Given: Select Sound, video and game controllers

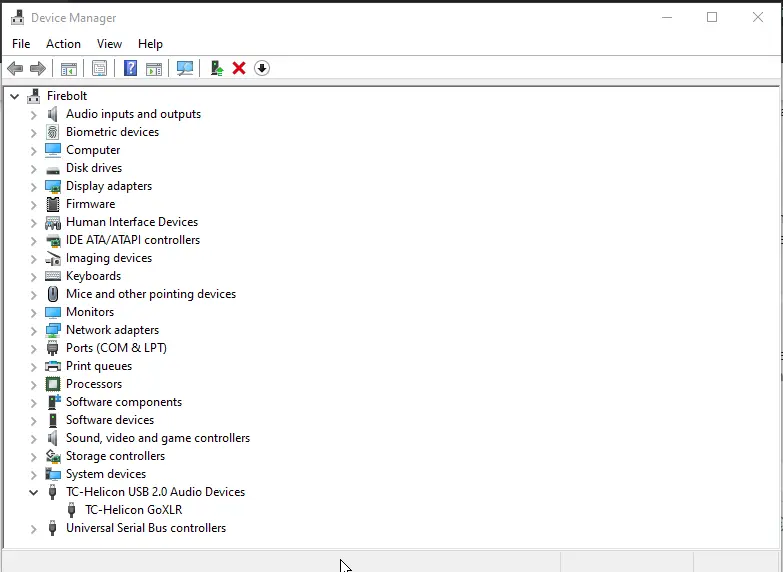Looking at the screenshot, I should (157, 438).
